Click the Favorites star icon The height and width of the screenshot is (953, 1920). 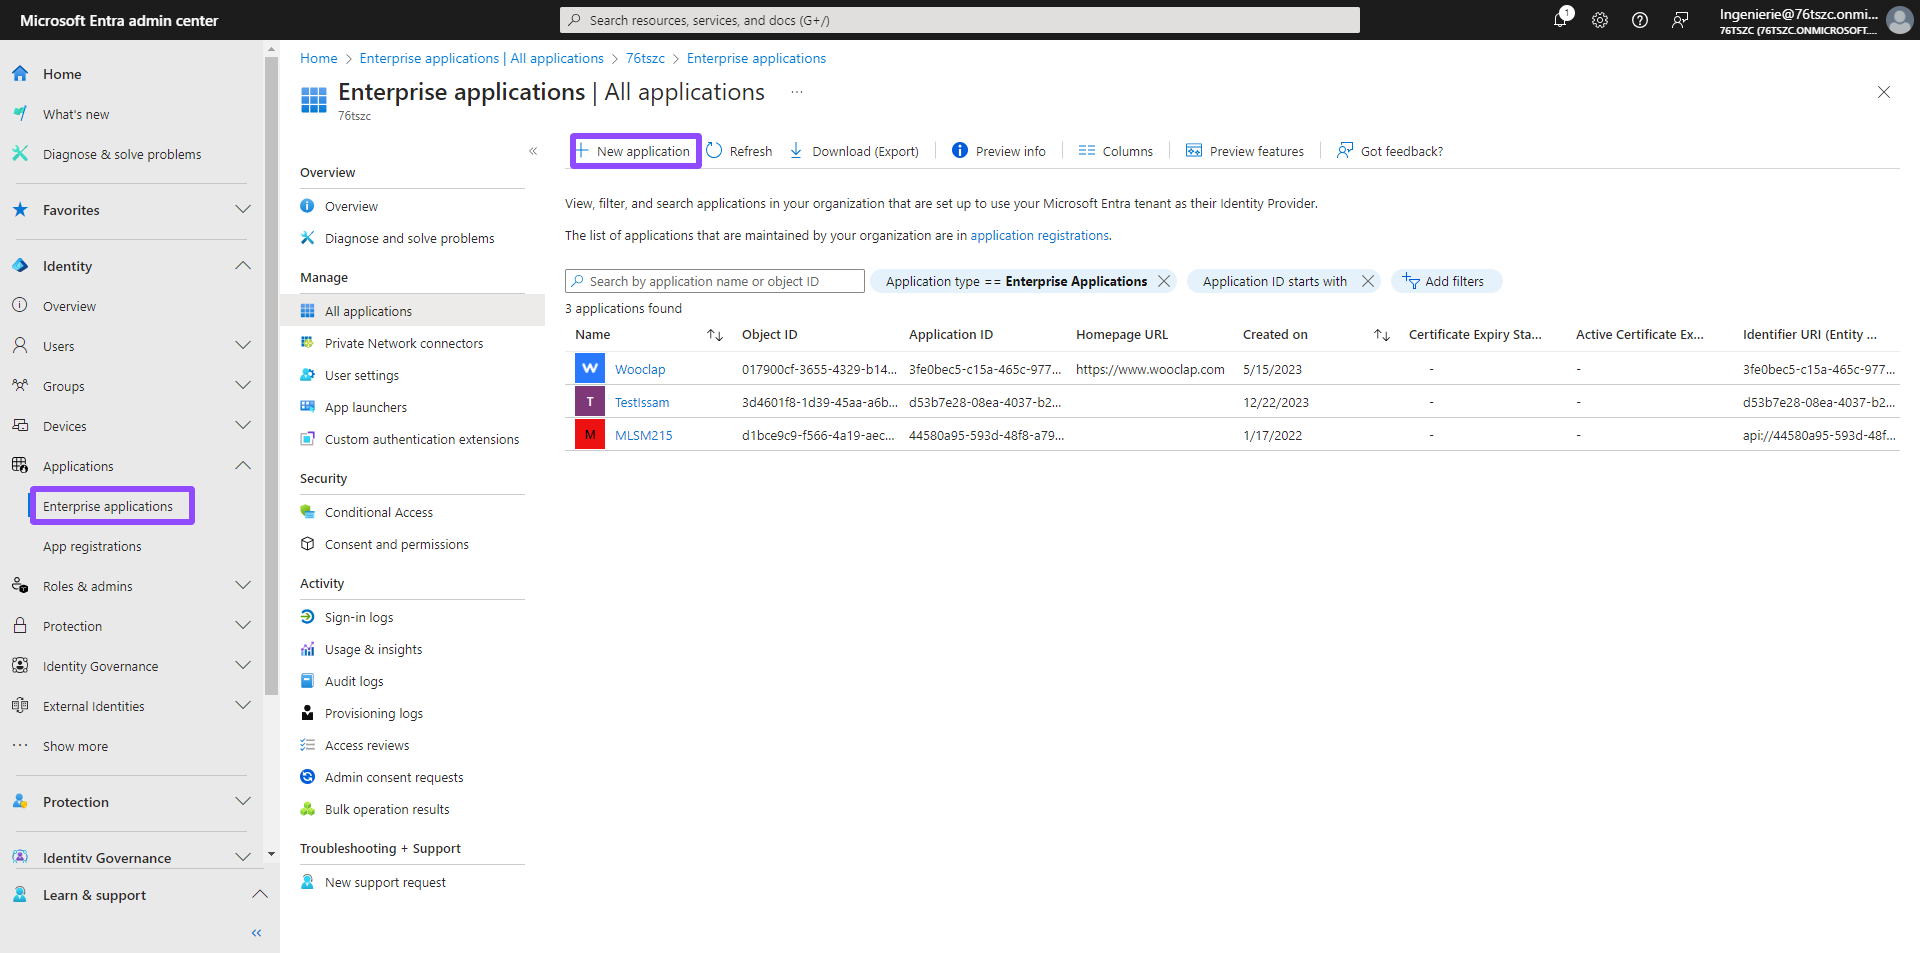20,210
